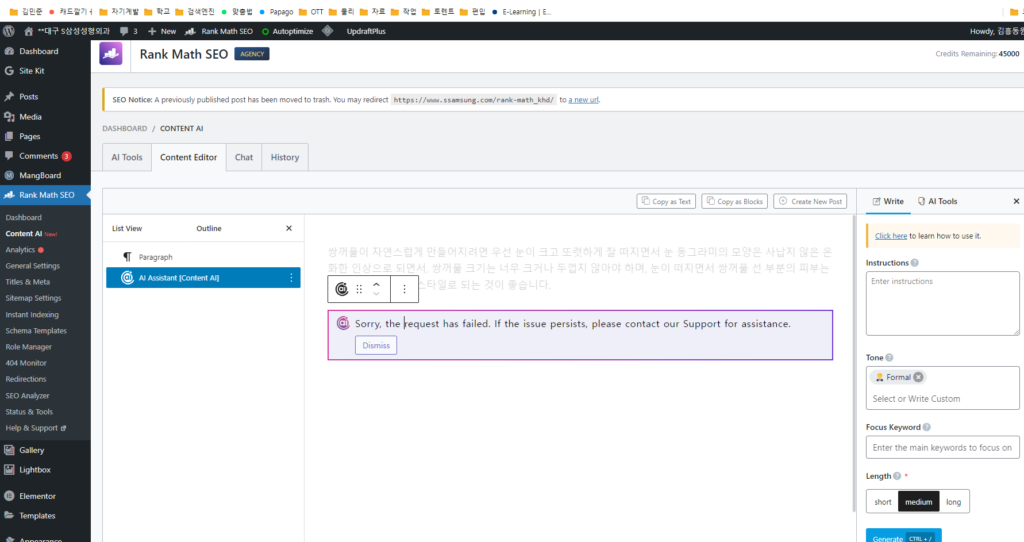Open Role Manager submenu

(29, 347)
